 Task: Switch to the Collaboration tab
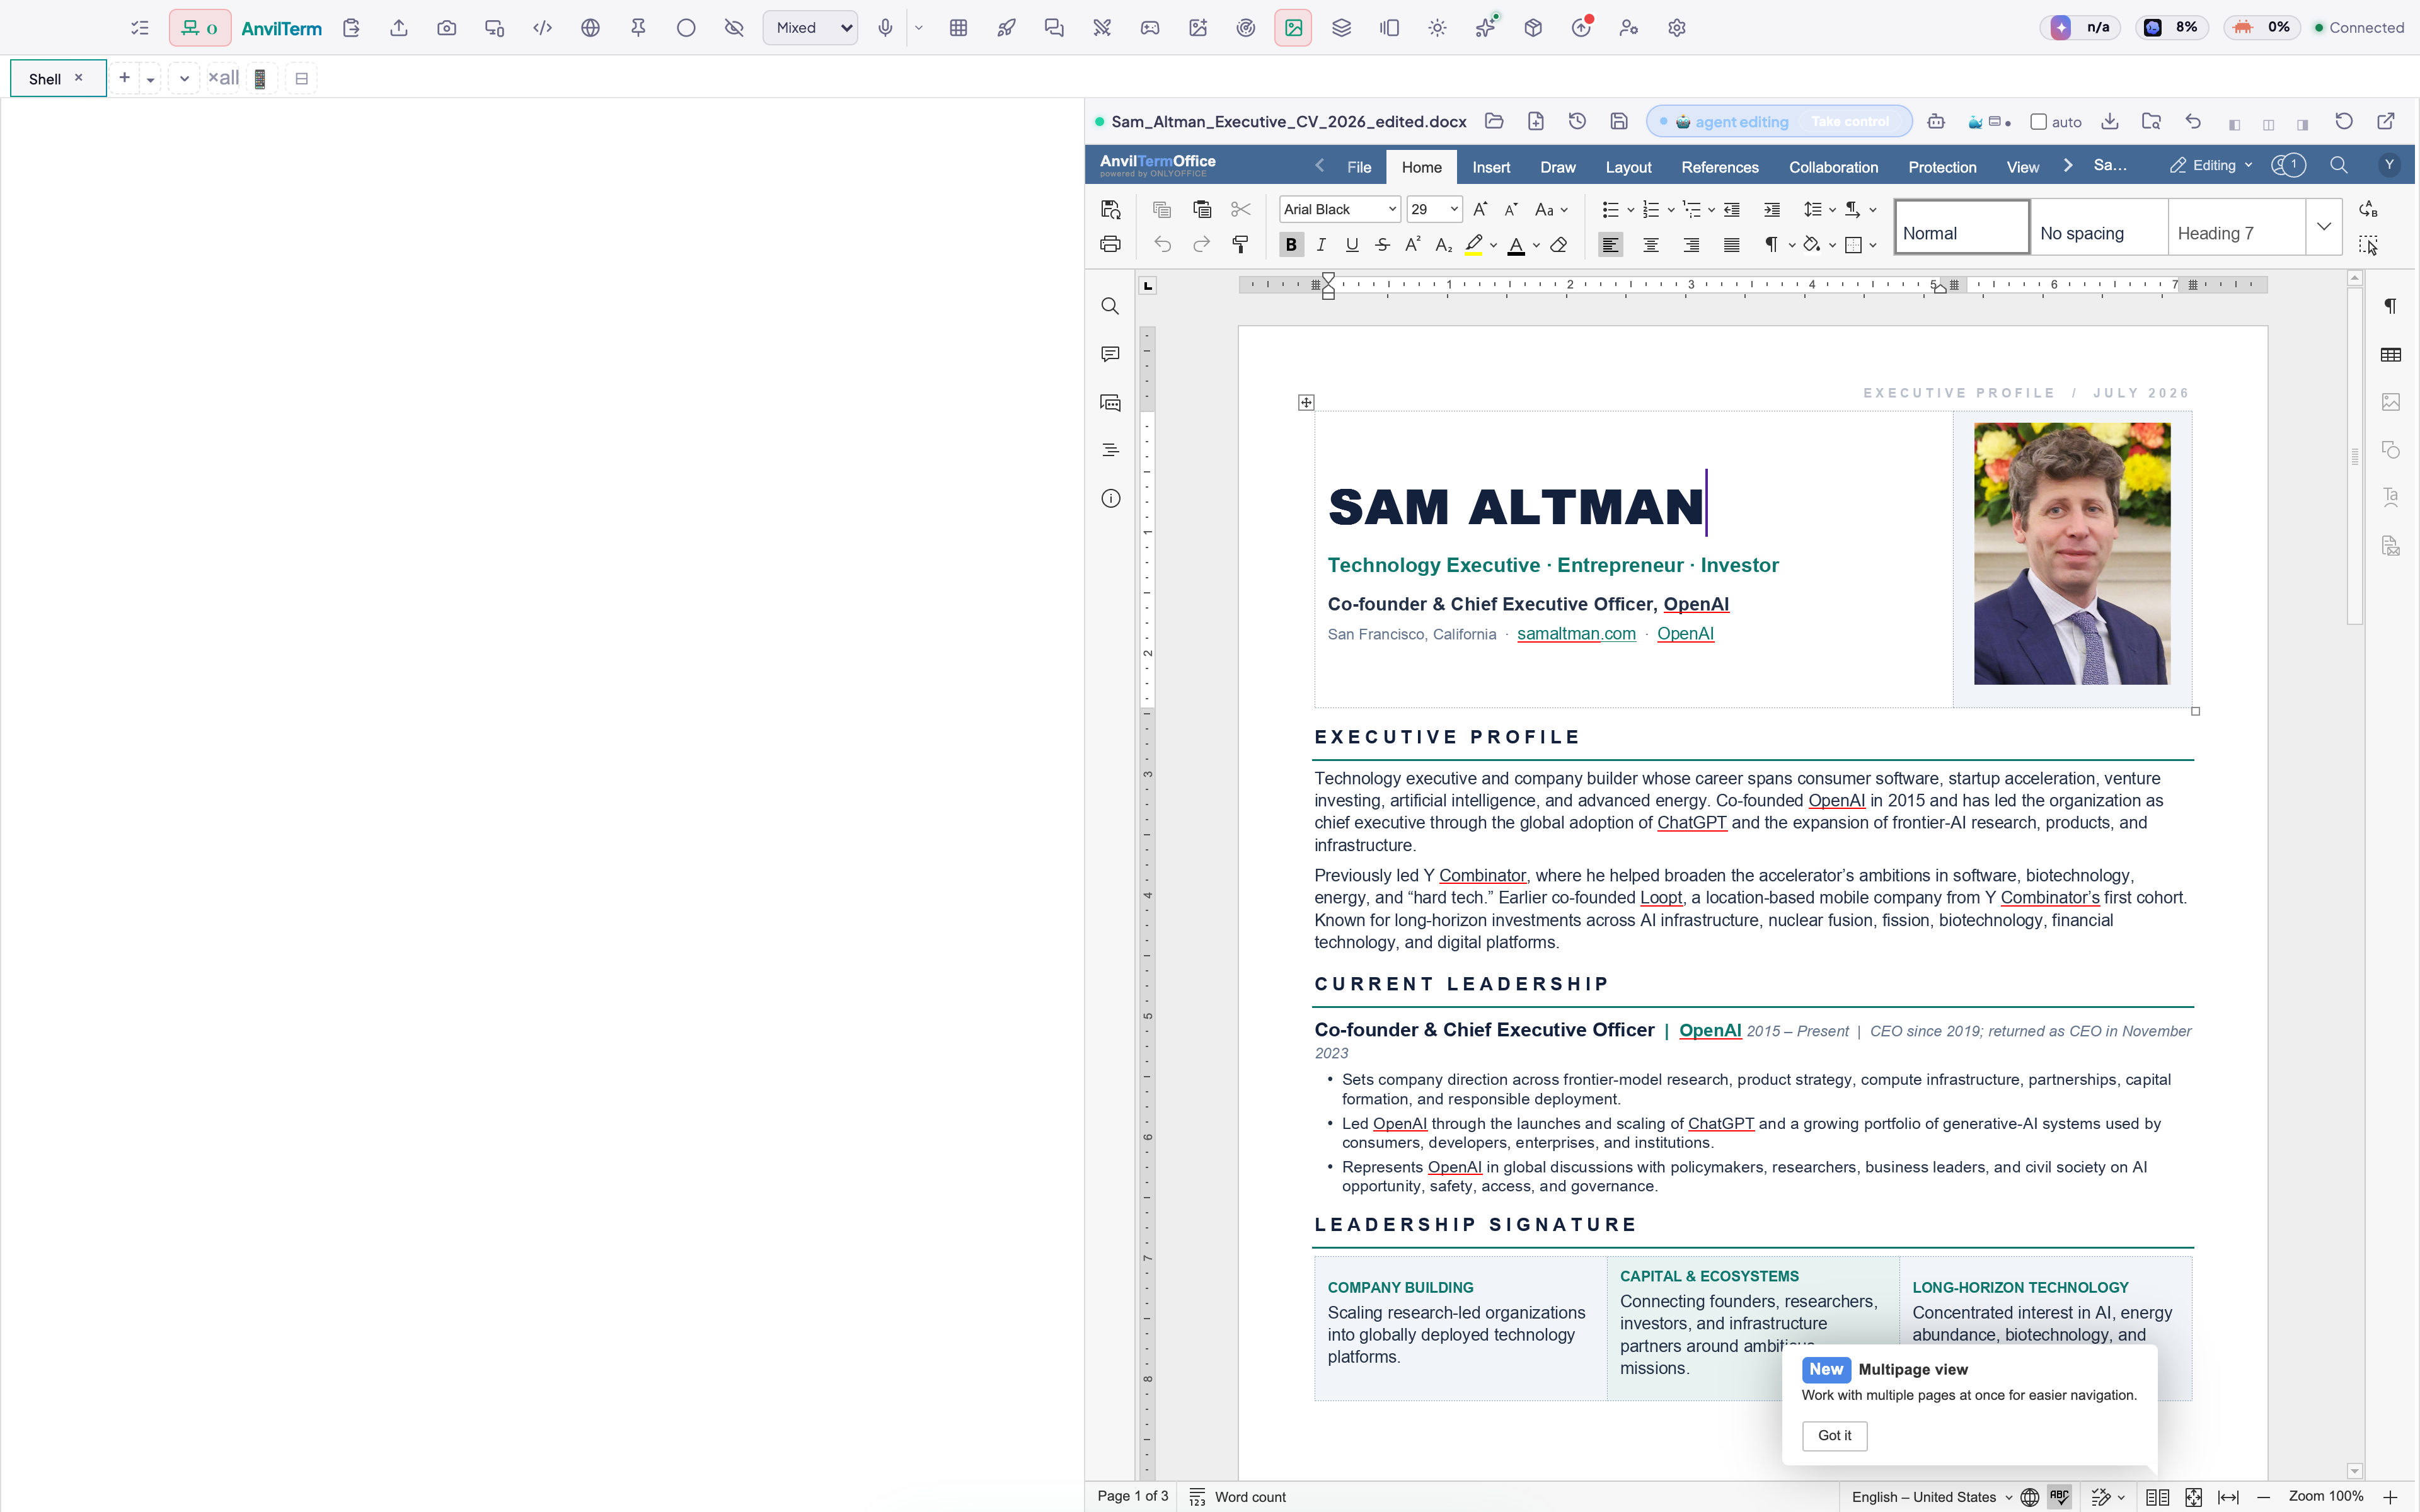[1833, 167]
